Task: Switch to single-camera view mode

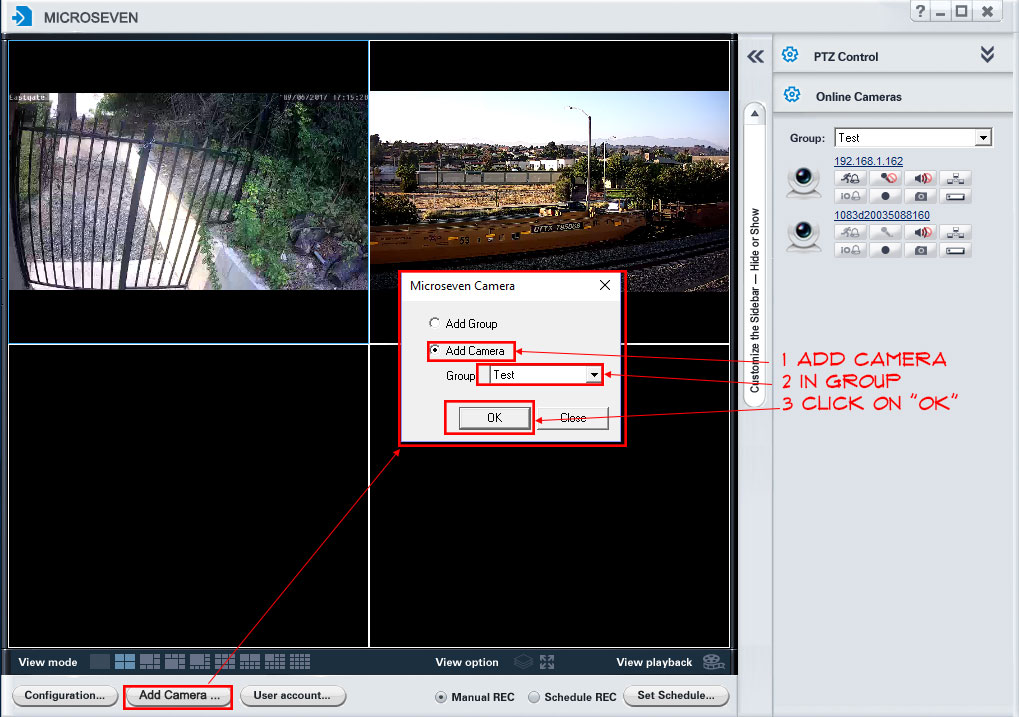Action: [100, 662]
